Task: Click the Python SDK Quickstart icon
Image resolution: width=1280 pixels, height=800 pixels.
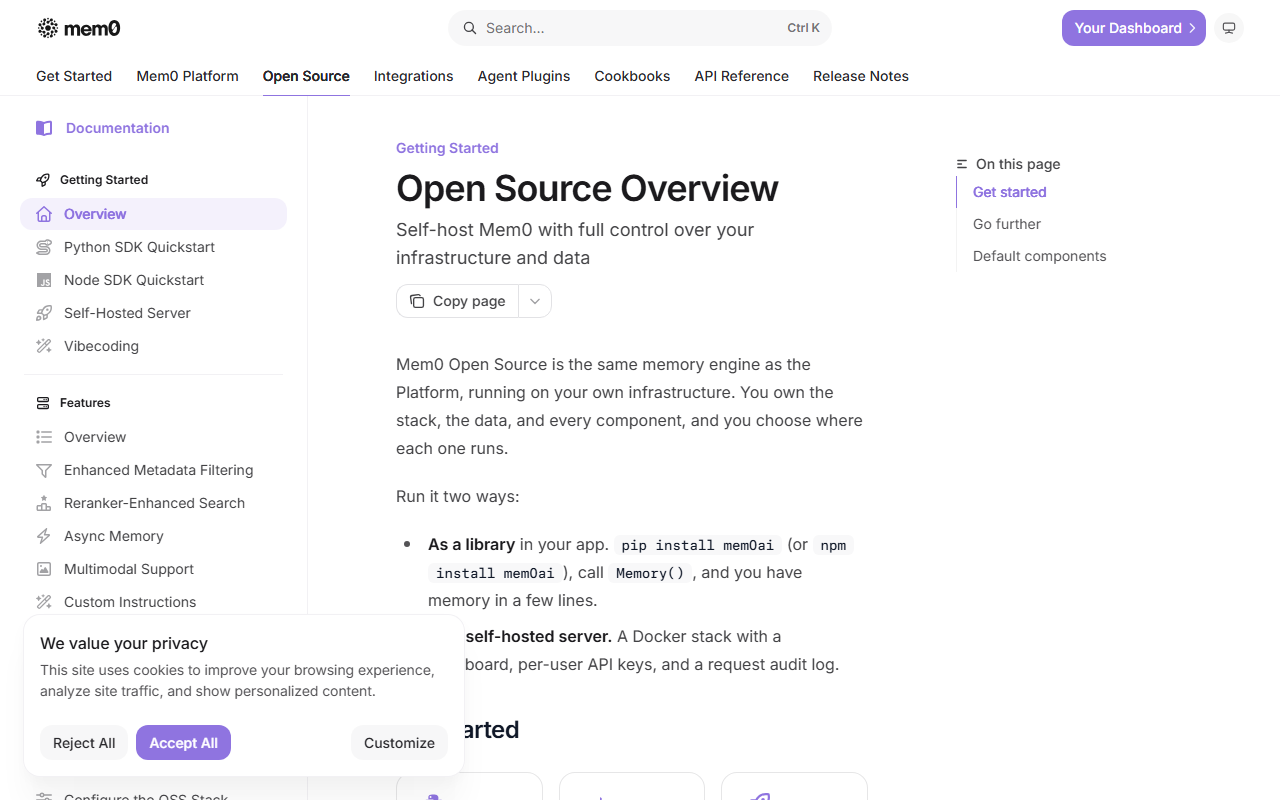Action: pos(44,247)
